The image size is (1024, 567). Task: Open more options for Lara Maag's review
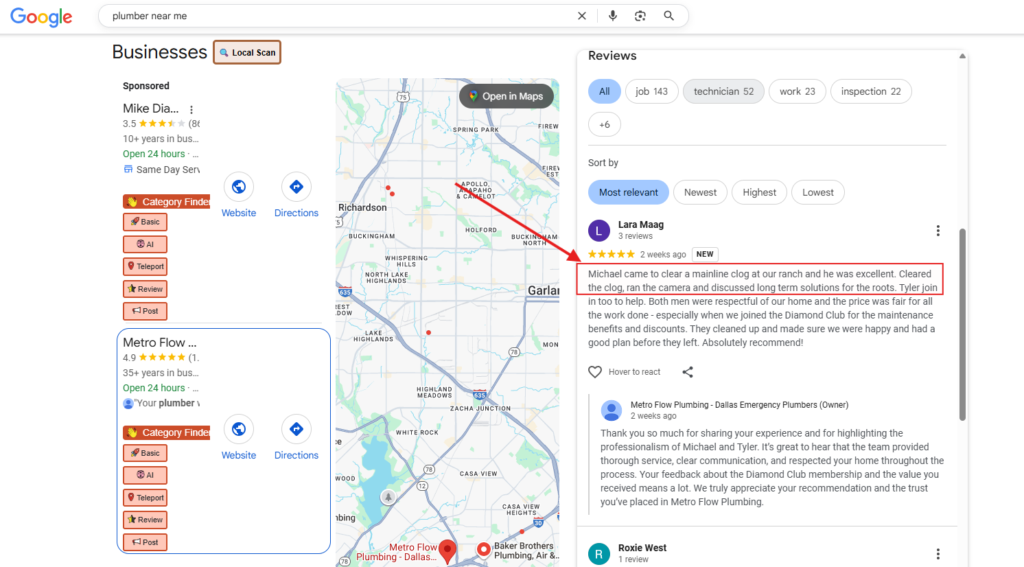pyautogui.click(x=938, y=231)
